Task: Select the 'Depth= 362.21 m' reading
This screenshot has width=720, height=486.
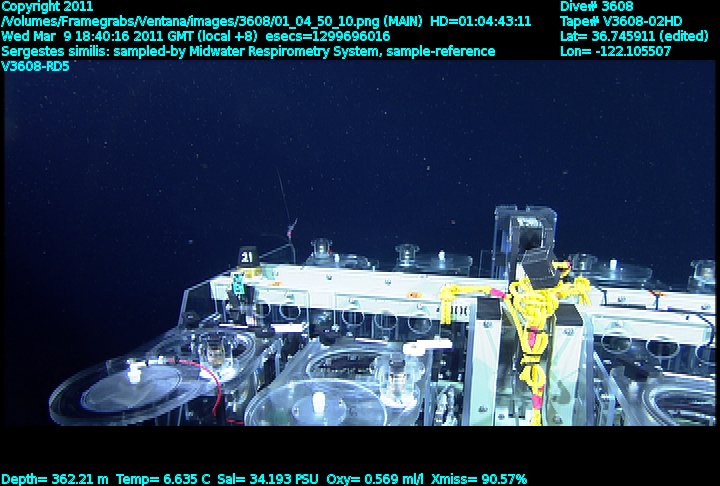Action: click(x=55, y=480)
